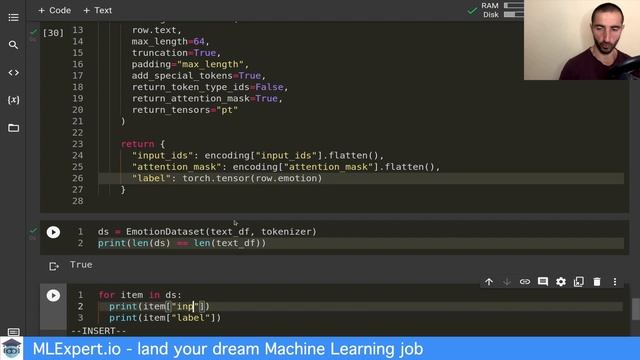Move the cell up with arrow icon
This screenshot has height=360, width=640.
[x=489, y=282]
